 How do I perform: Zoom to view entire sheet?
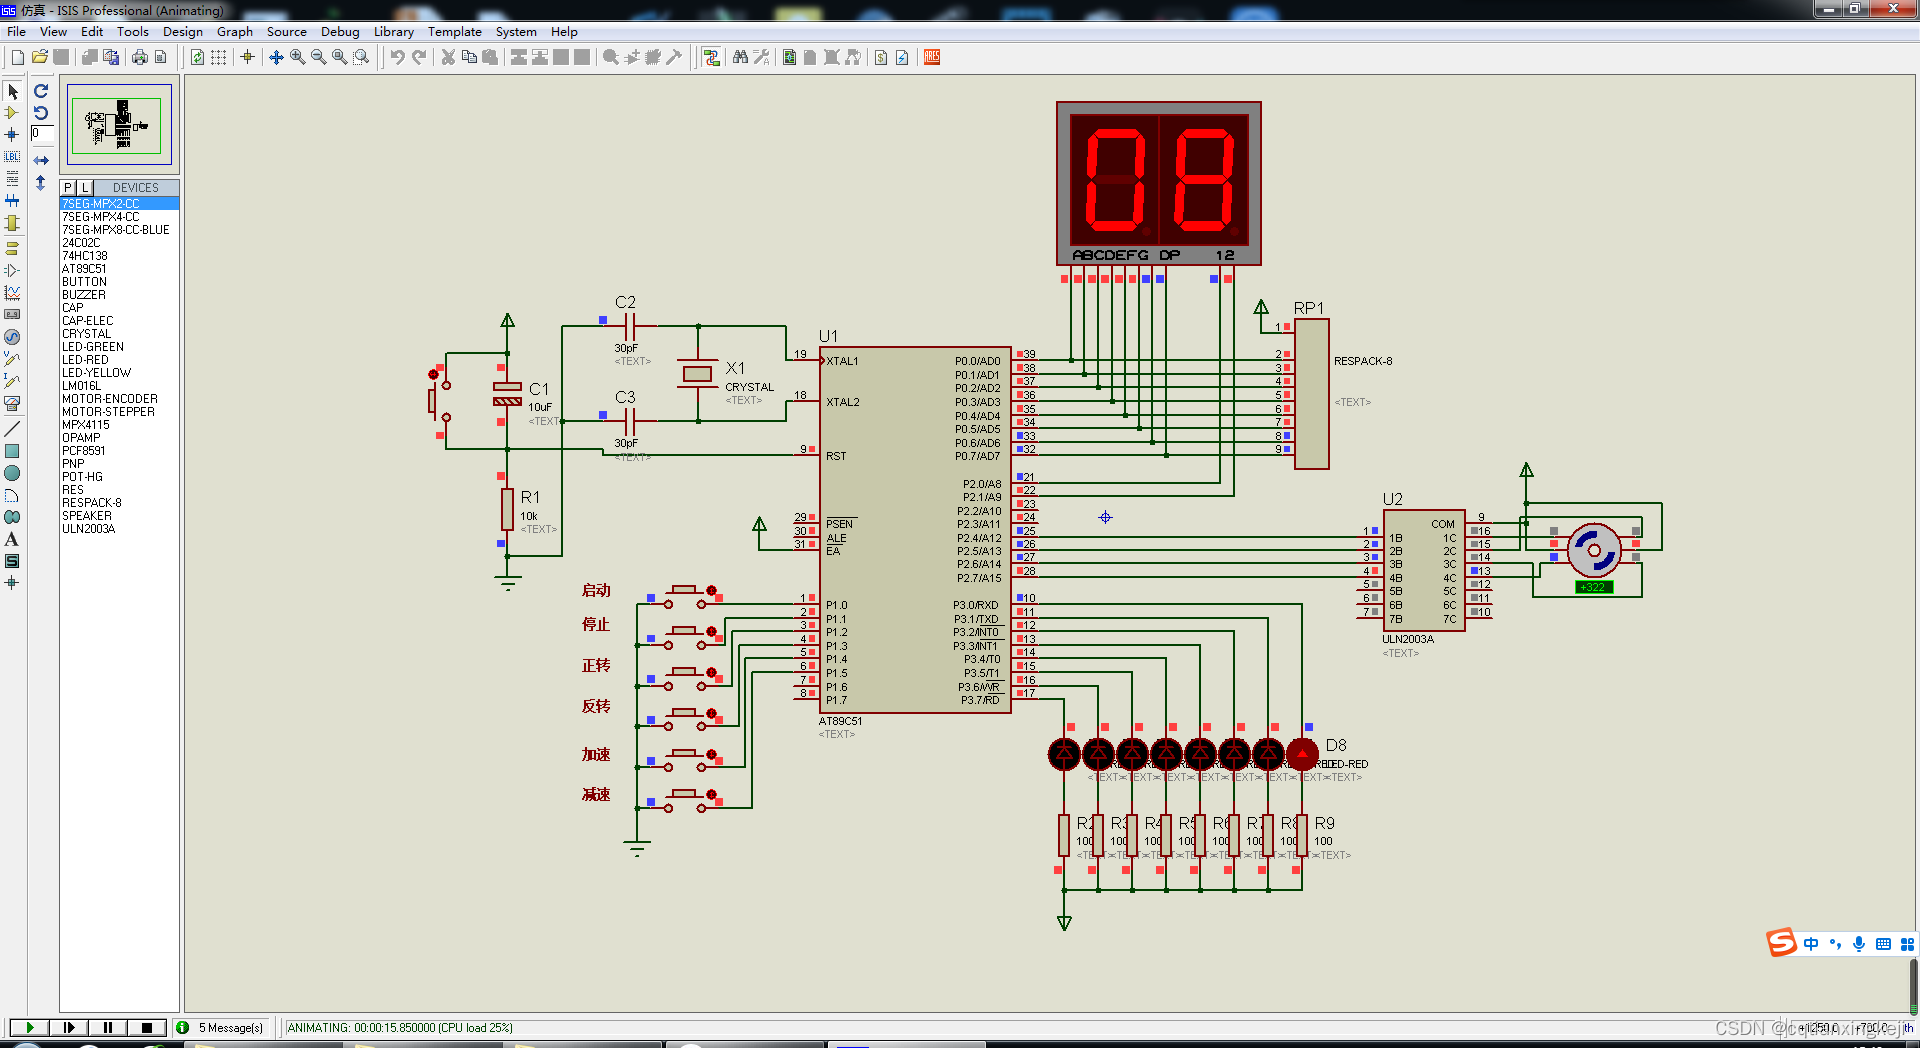click(339, 57)
